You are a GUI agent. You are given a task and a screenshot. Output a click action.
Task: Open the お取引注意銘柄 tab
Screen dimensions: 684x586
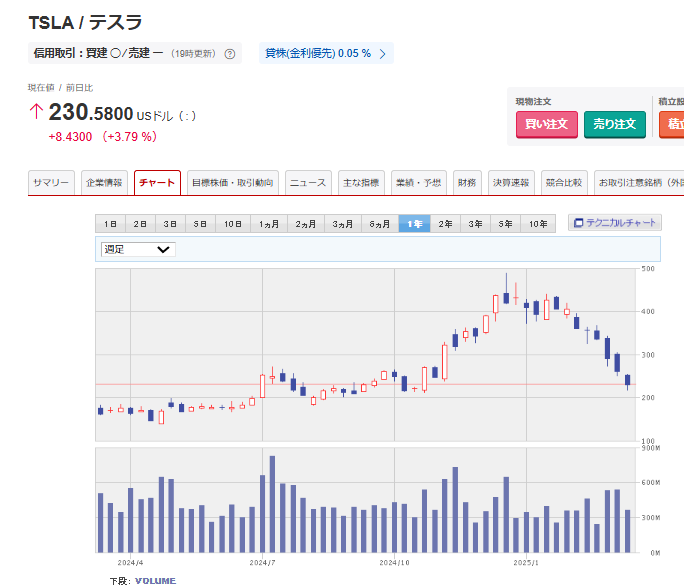tap(639, 182)
